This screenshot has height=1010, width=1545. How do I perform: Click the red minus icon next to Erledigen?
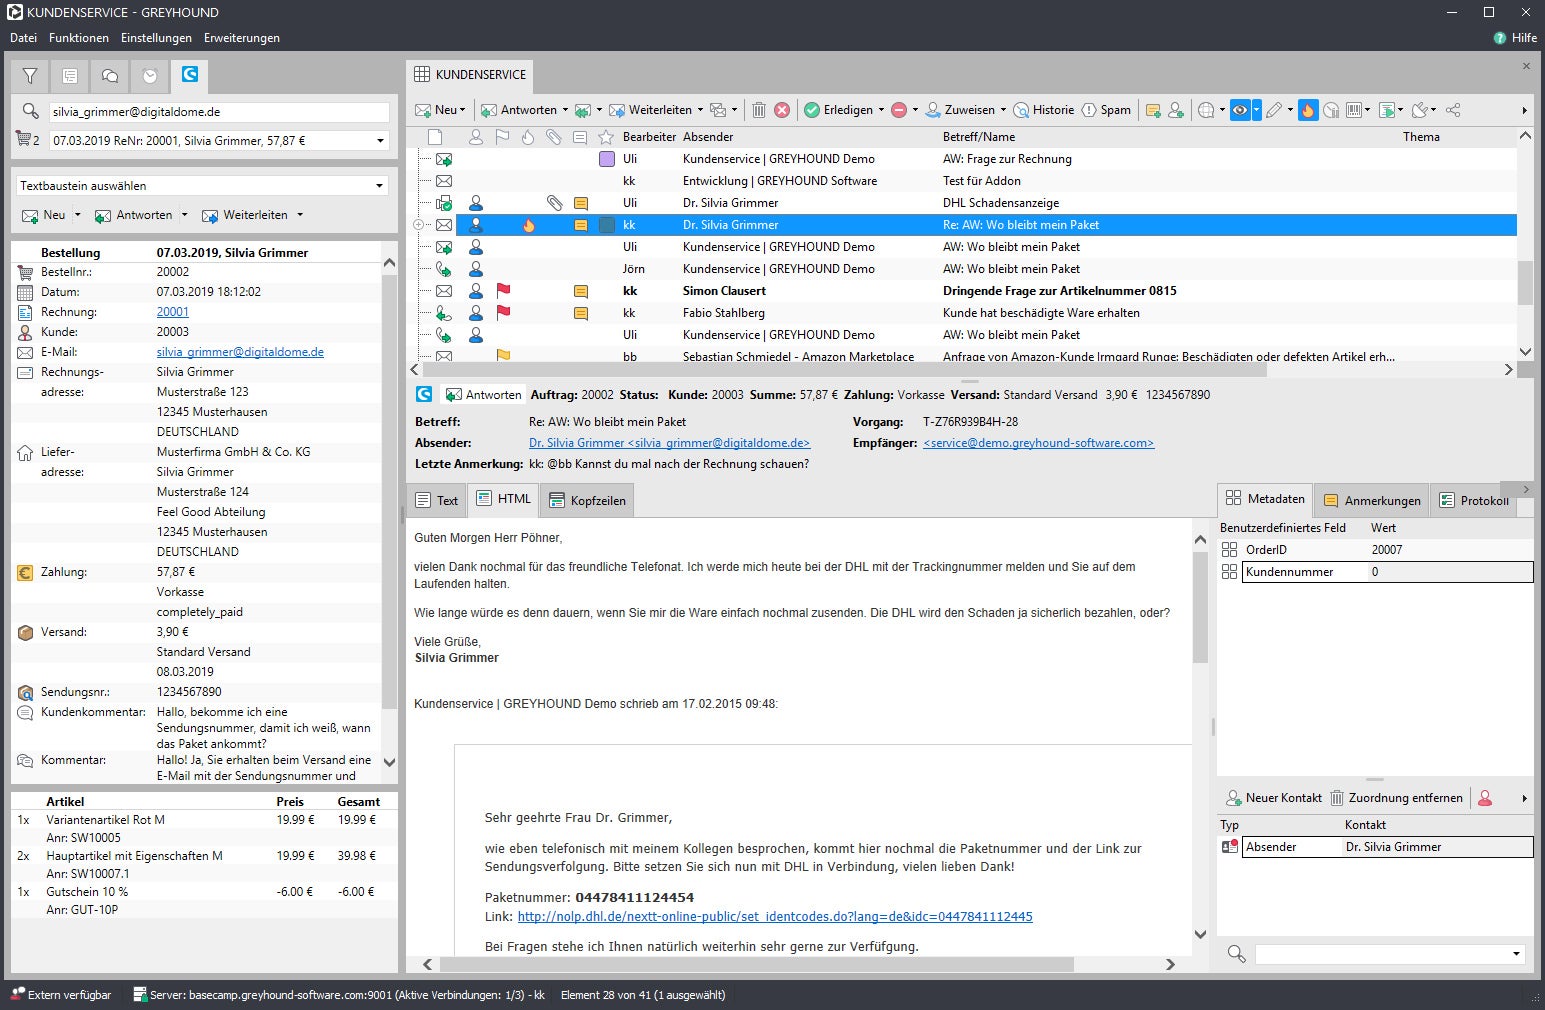pos(899,110)
